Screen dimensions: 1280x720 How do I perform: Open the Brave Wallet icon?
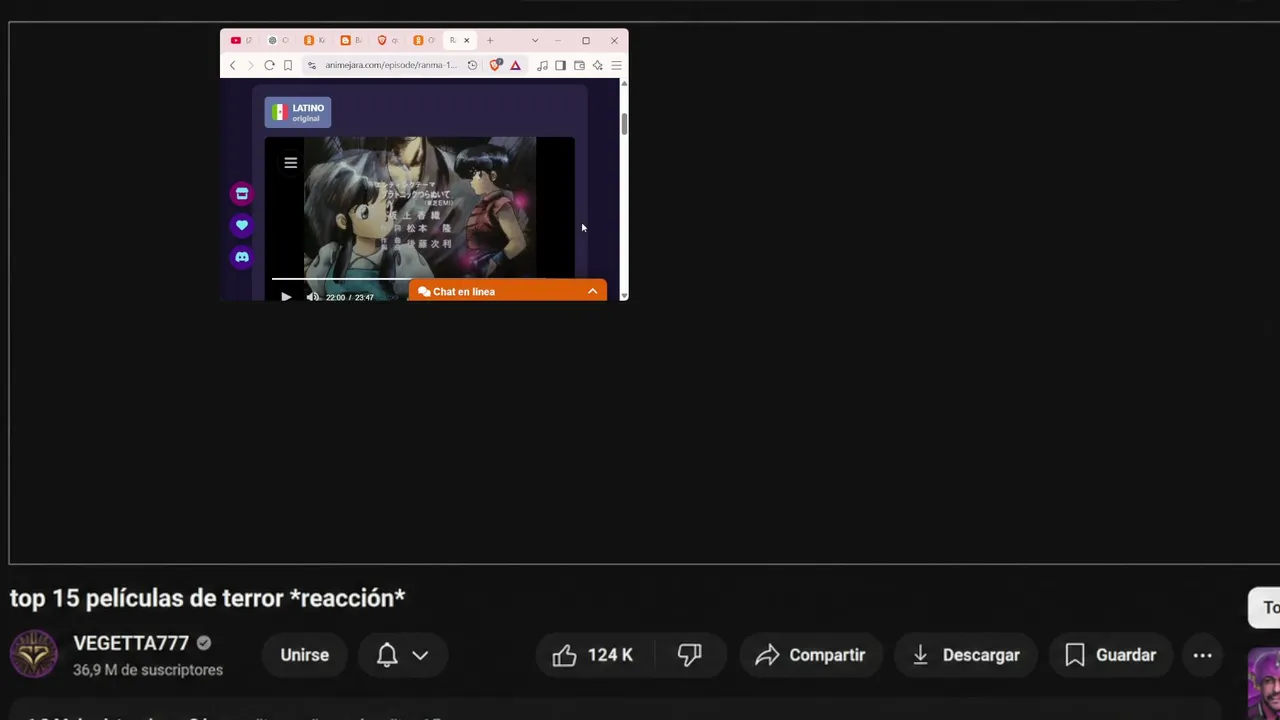coord(579,65)
